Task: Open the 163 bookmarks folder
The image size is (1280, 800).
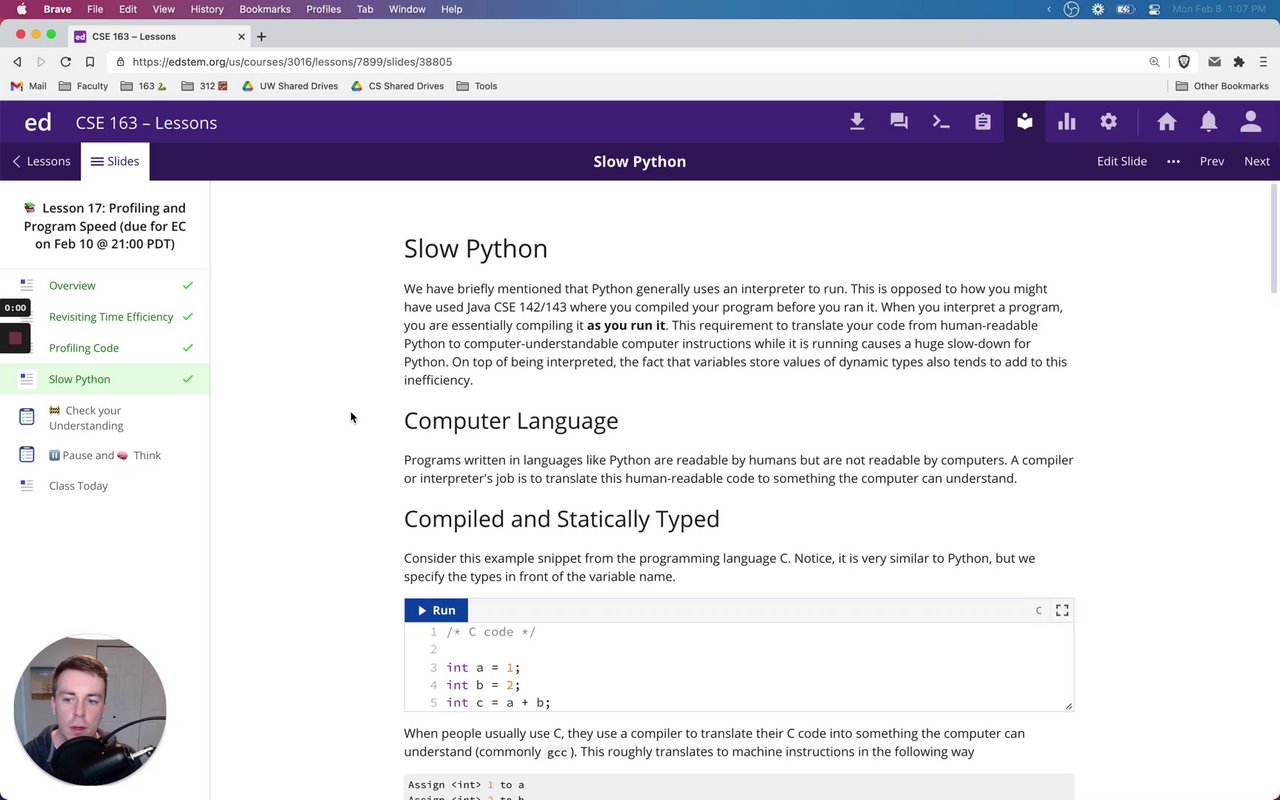Action: [144, 86]
